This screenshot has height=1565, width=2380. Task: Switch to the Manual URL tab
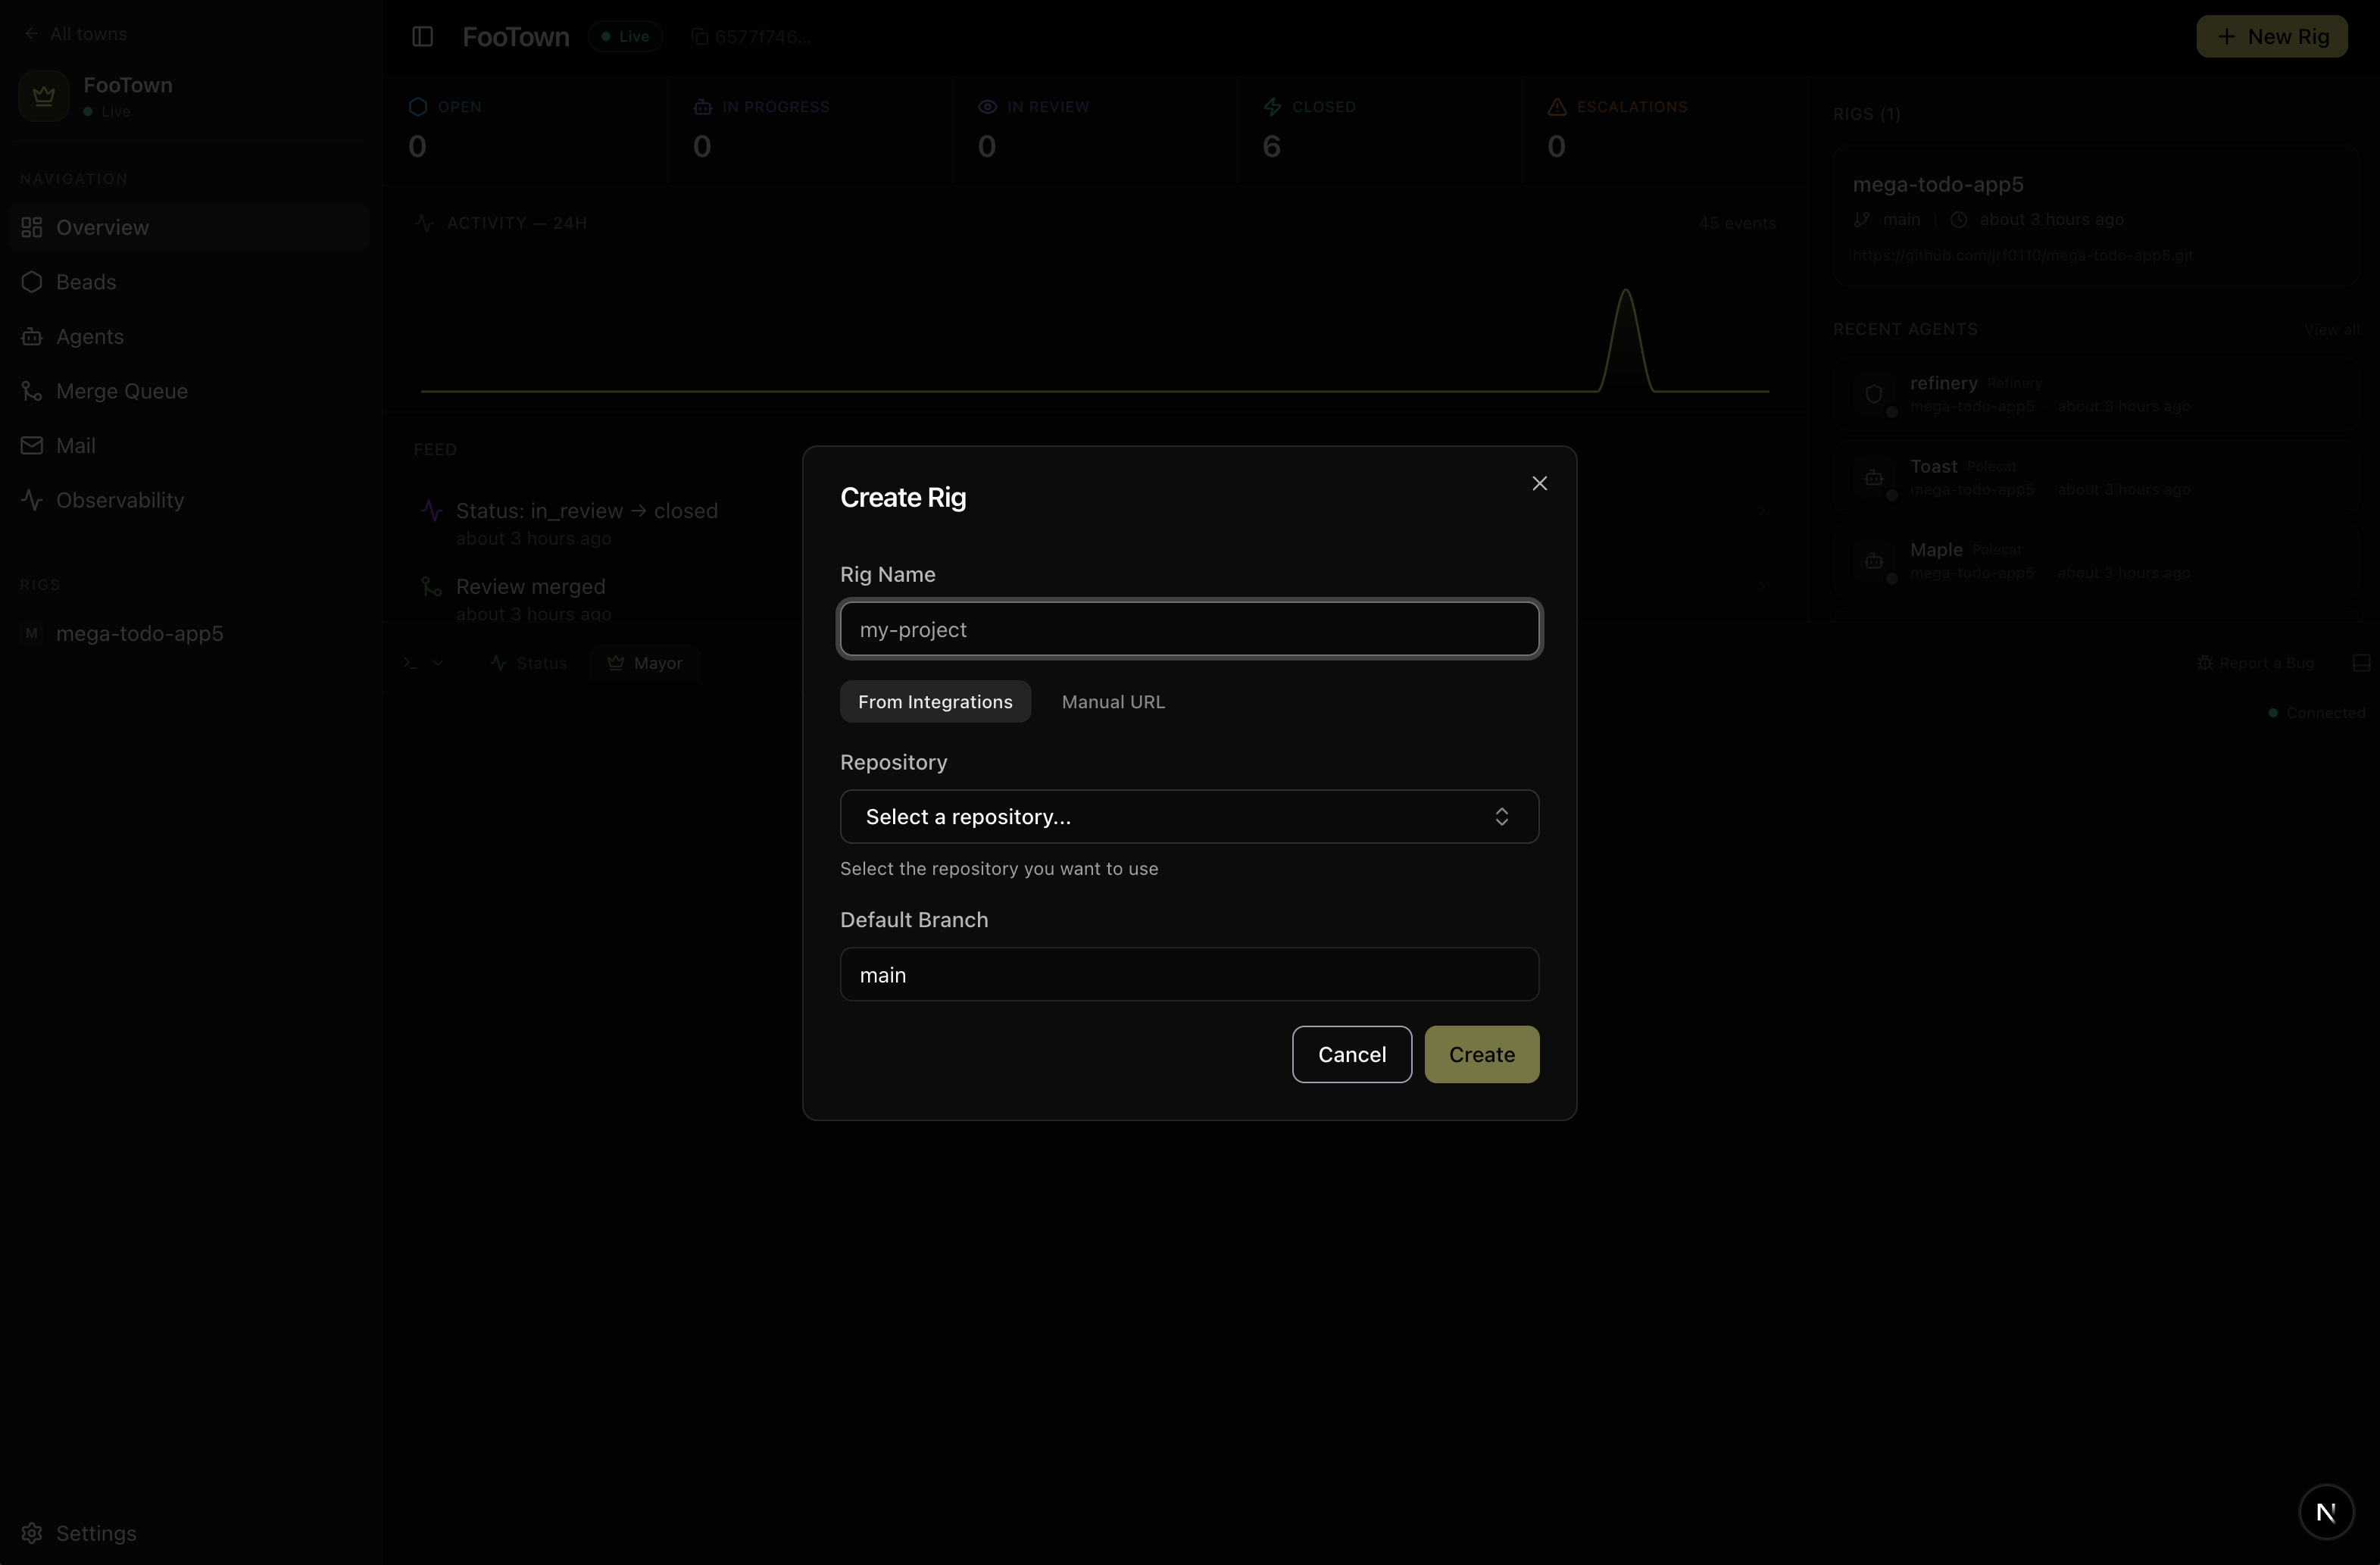point(1113,702)
